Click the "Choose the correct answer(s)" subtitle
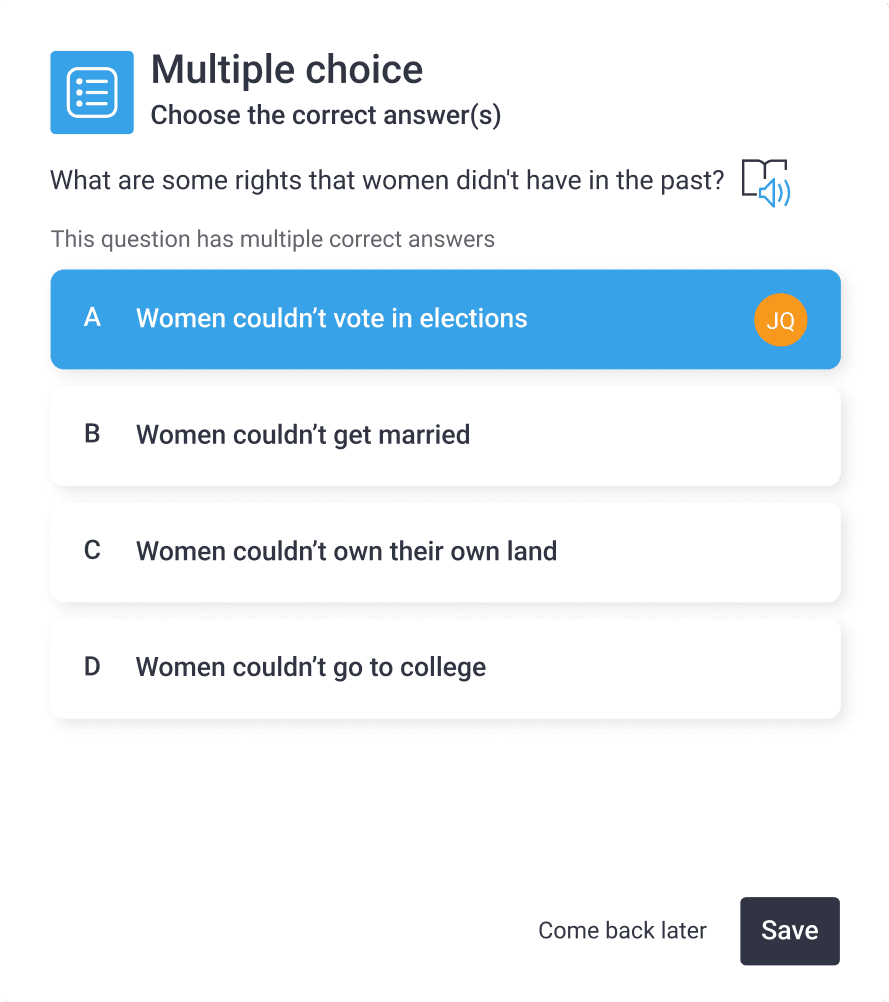 tap(326, 116)
